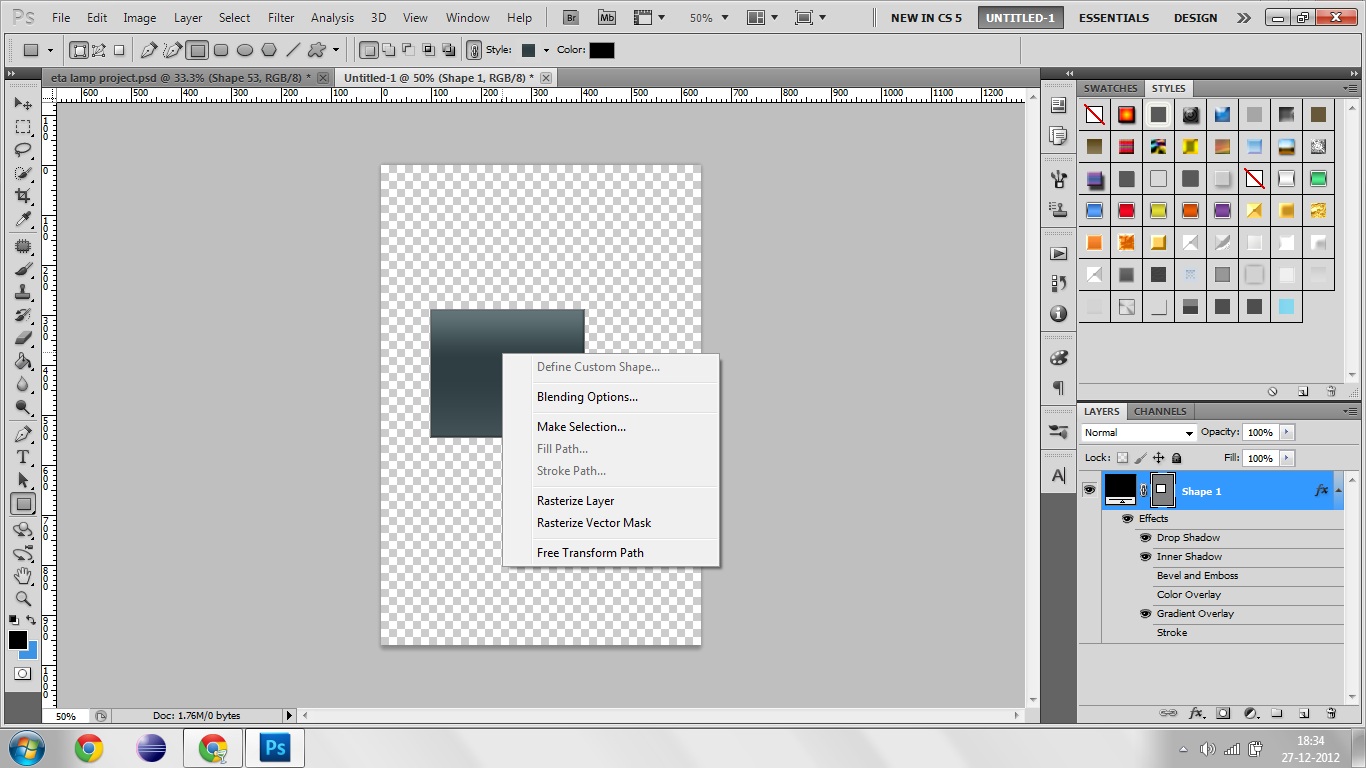The width and height of the screenshot is (1366, 768).
Task: Launch Bridge from the application bar
Action: [571, 18]
